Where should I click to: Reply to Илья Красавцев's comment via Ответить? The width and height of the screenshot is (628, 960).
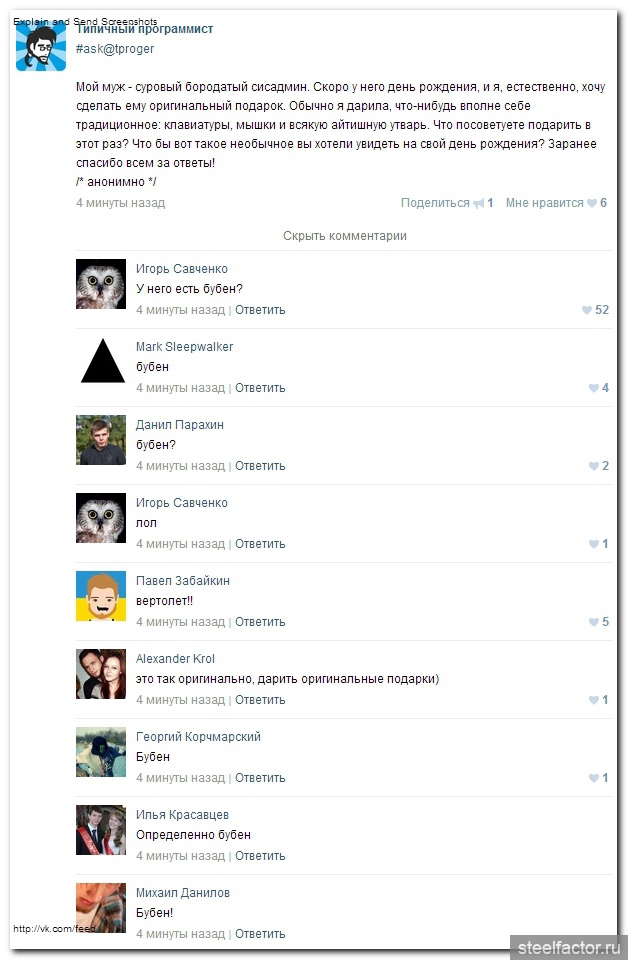coord(260,856)
